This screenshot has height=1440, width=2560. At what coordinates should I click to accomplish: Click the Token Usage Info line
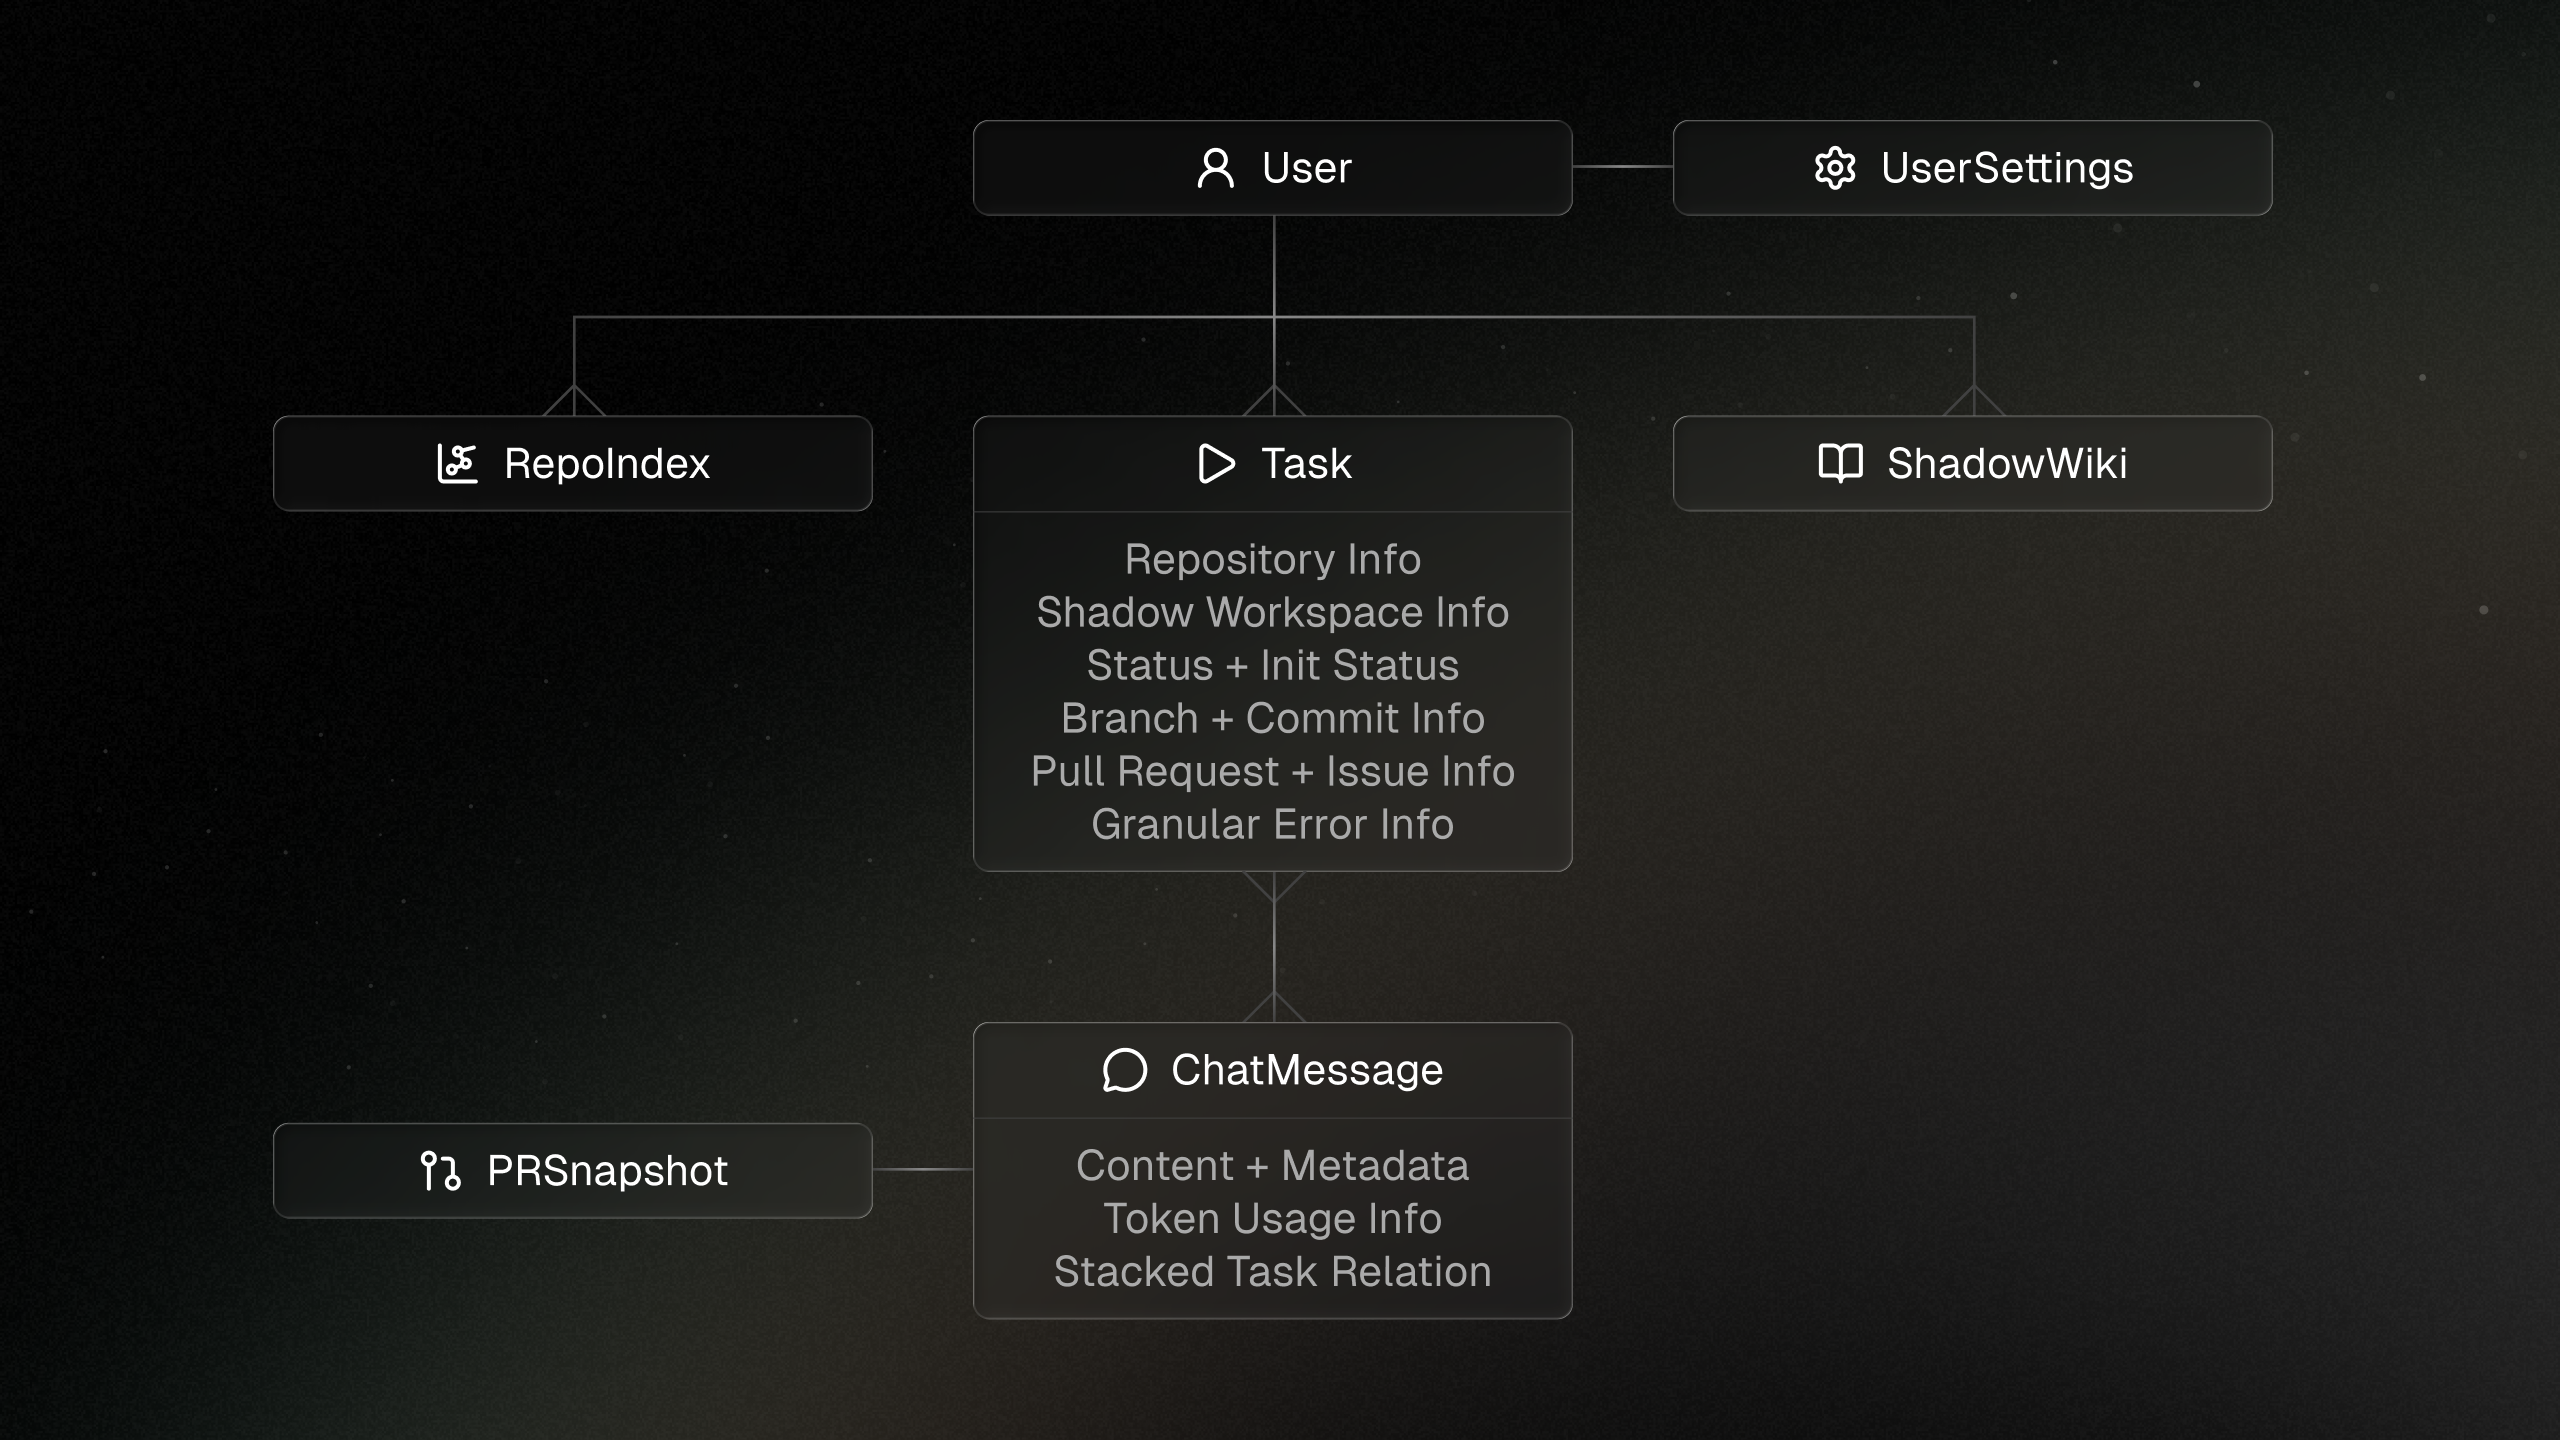1273,1219
